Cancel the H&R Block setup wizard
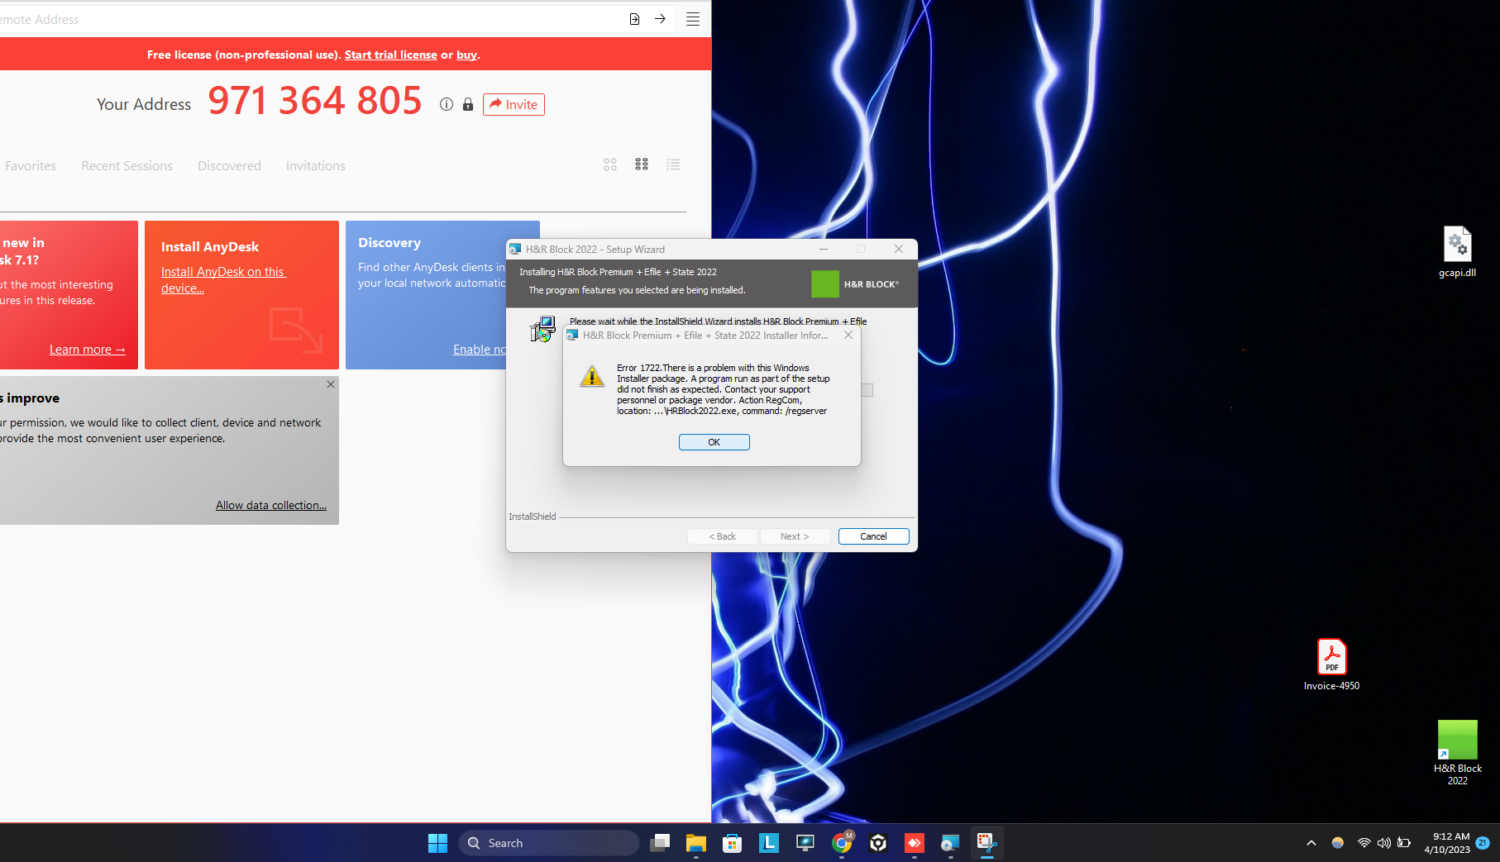The width and height of the screenshot is (1500, 862). [873, 537]
